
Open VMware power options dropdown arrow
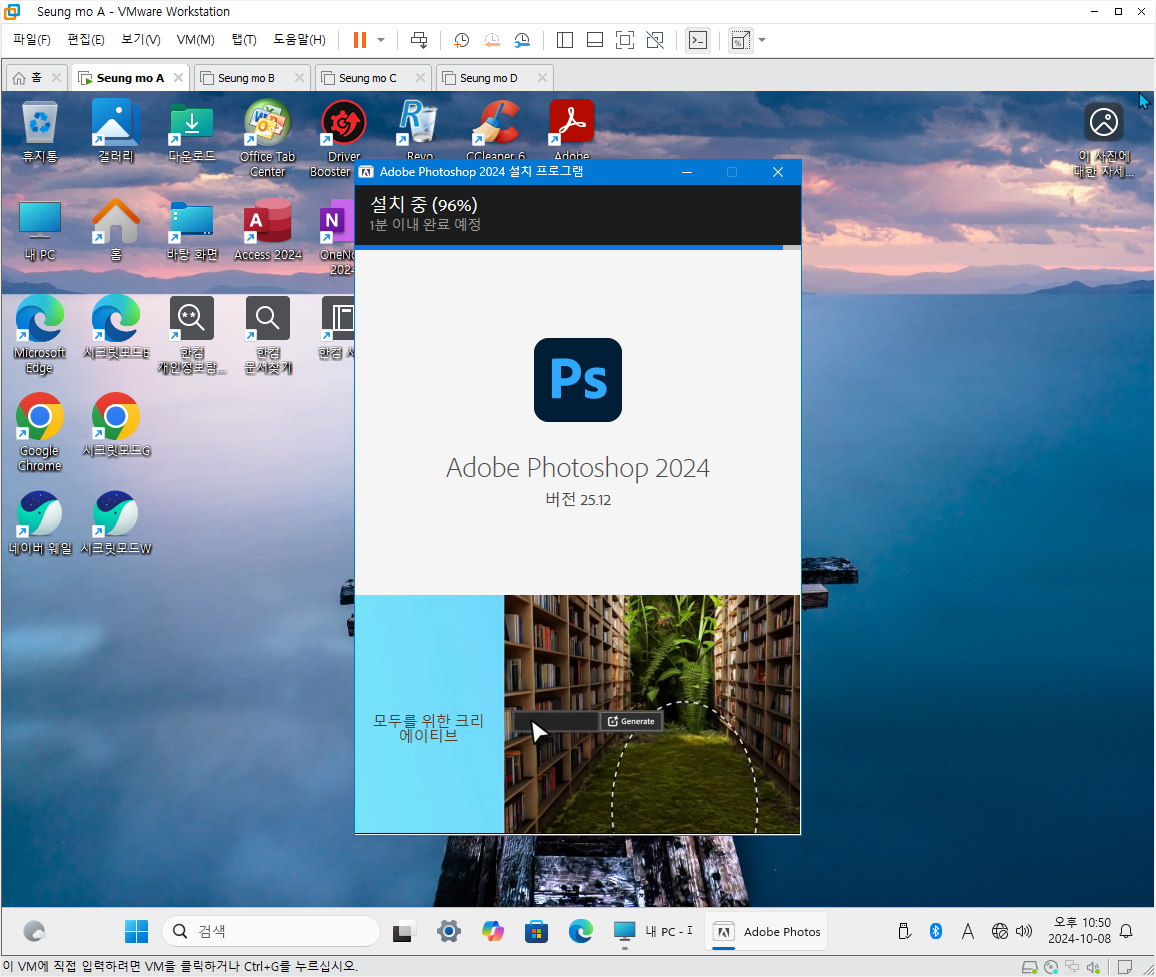tap(381, 40)
